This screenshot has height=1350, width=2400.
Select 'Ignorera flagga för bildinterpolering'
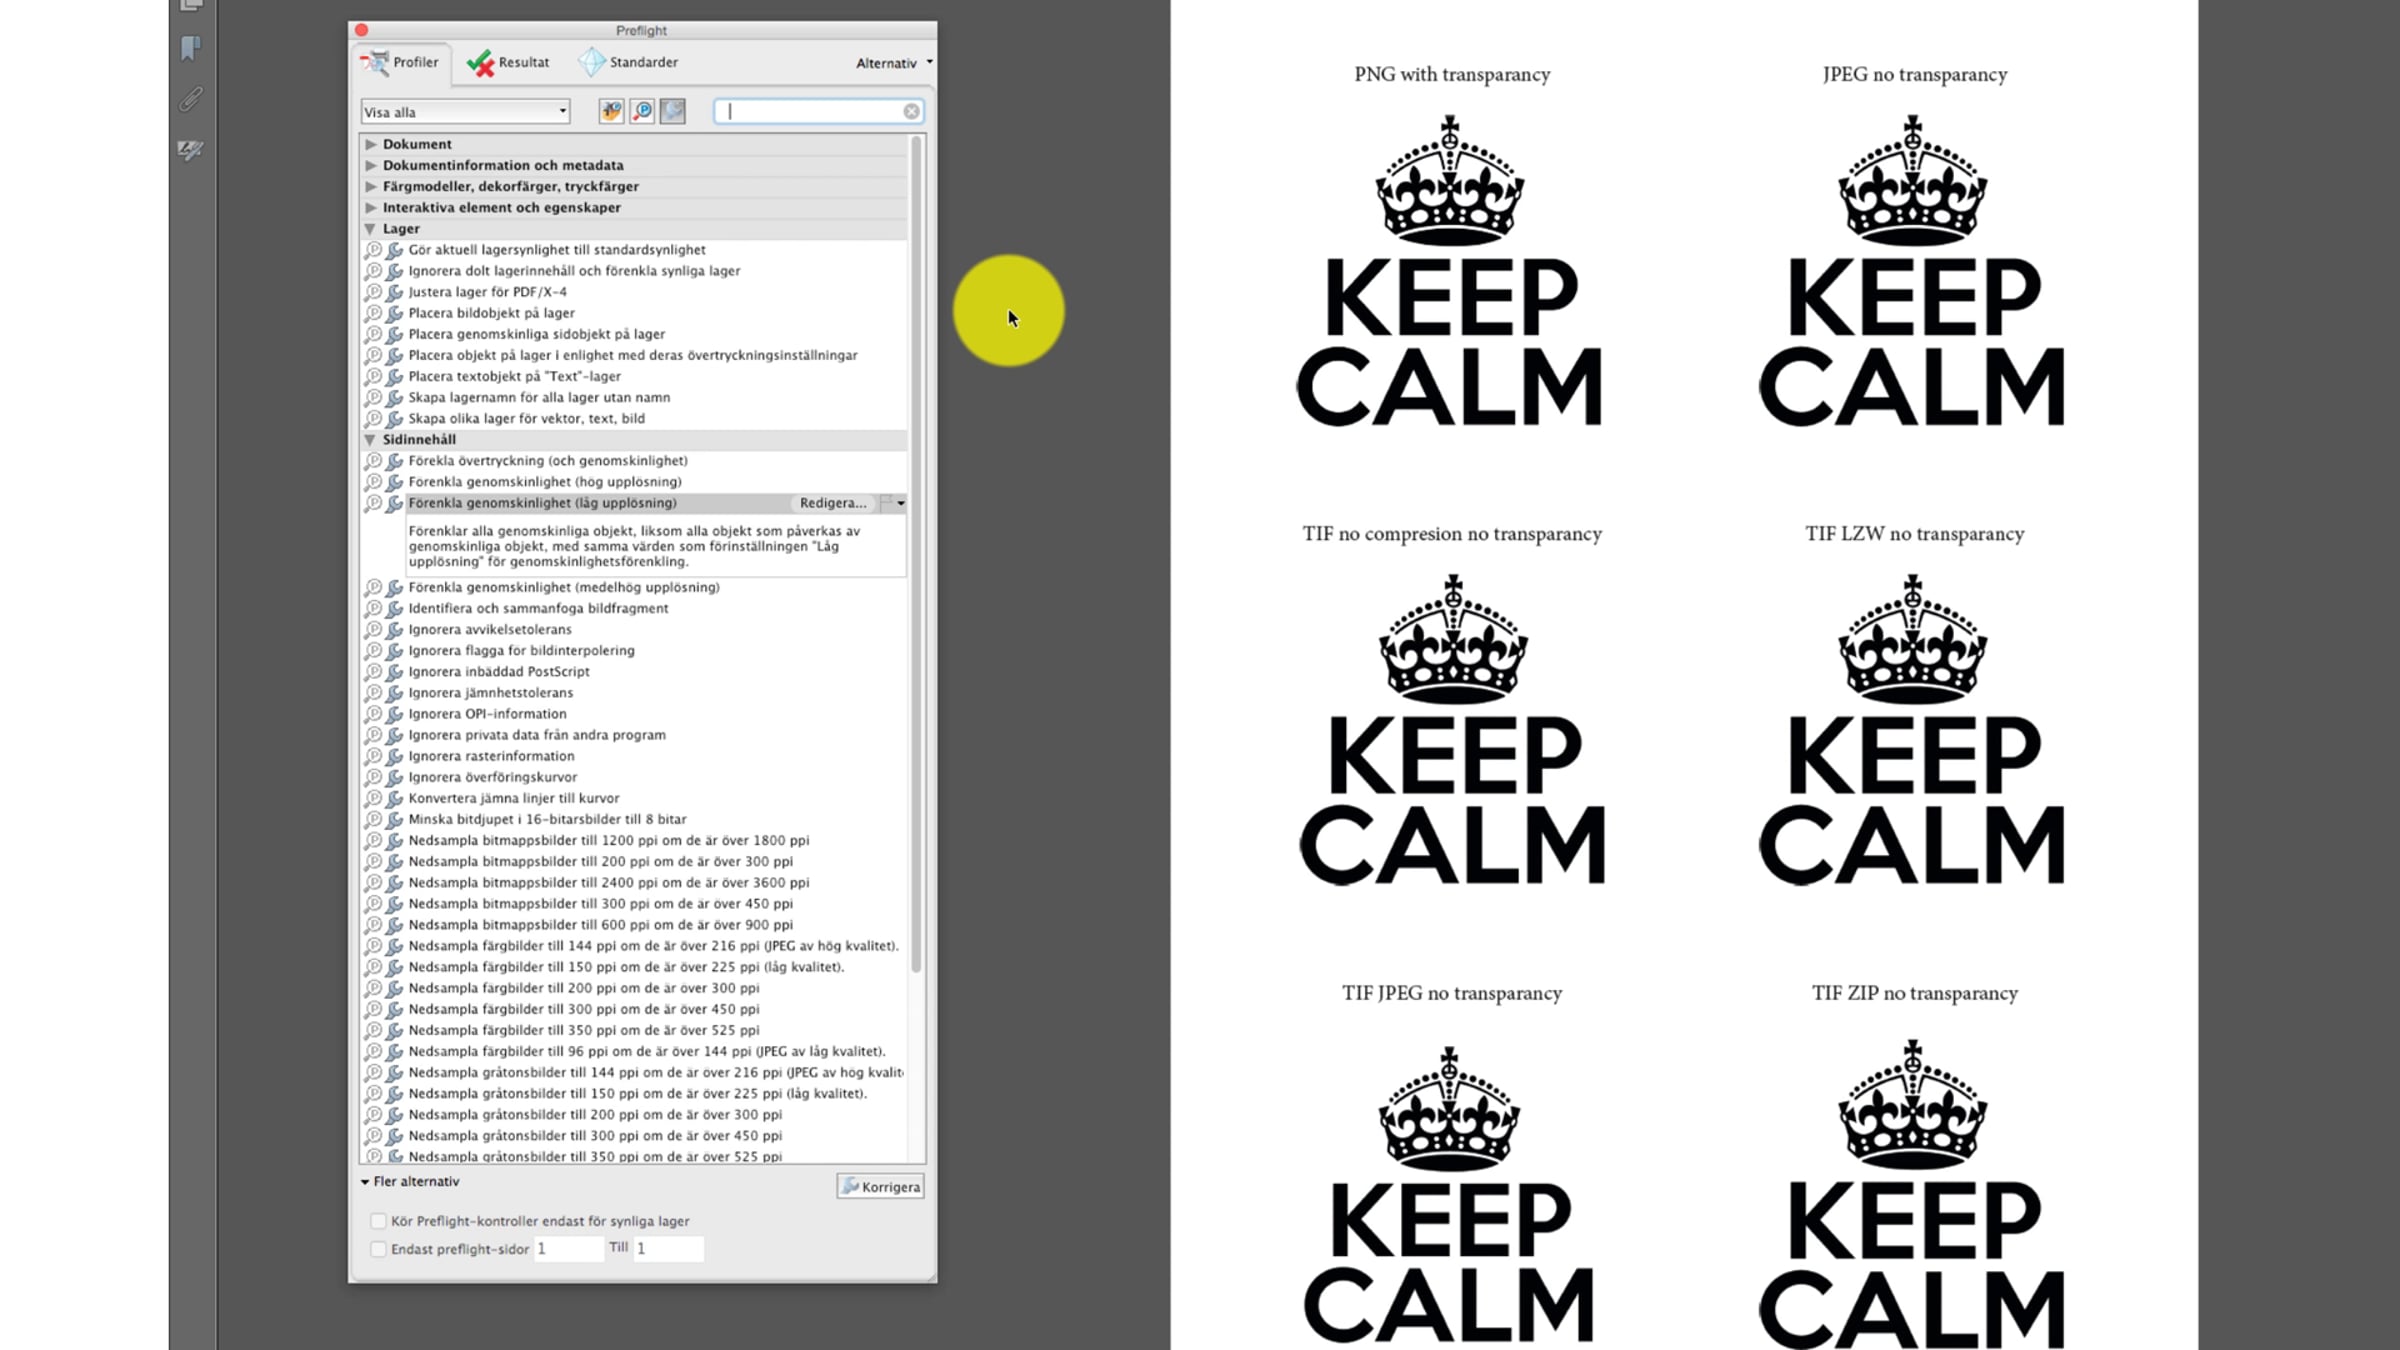tap(521, 651)
